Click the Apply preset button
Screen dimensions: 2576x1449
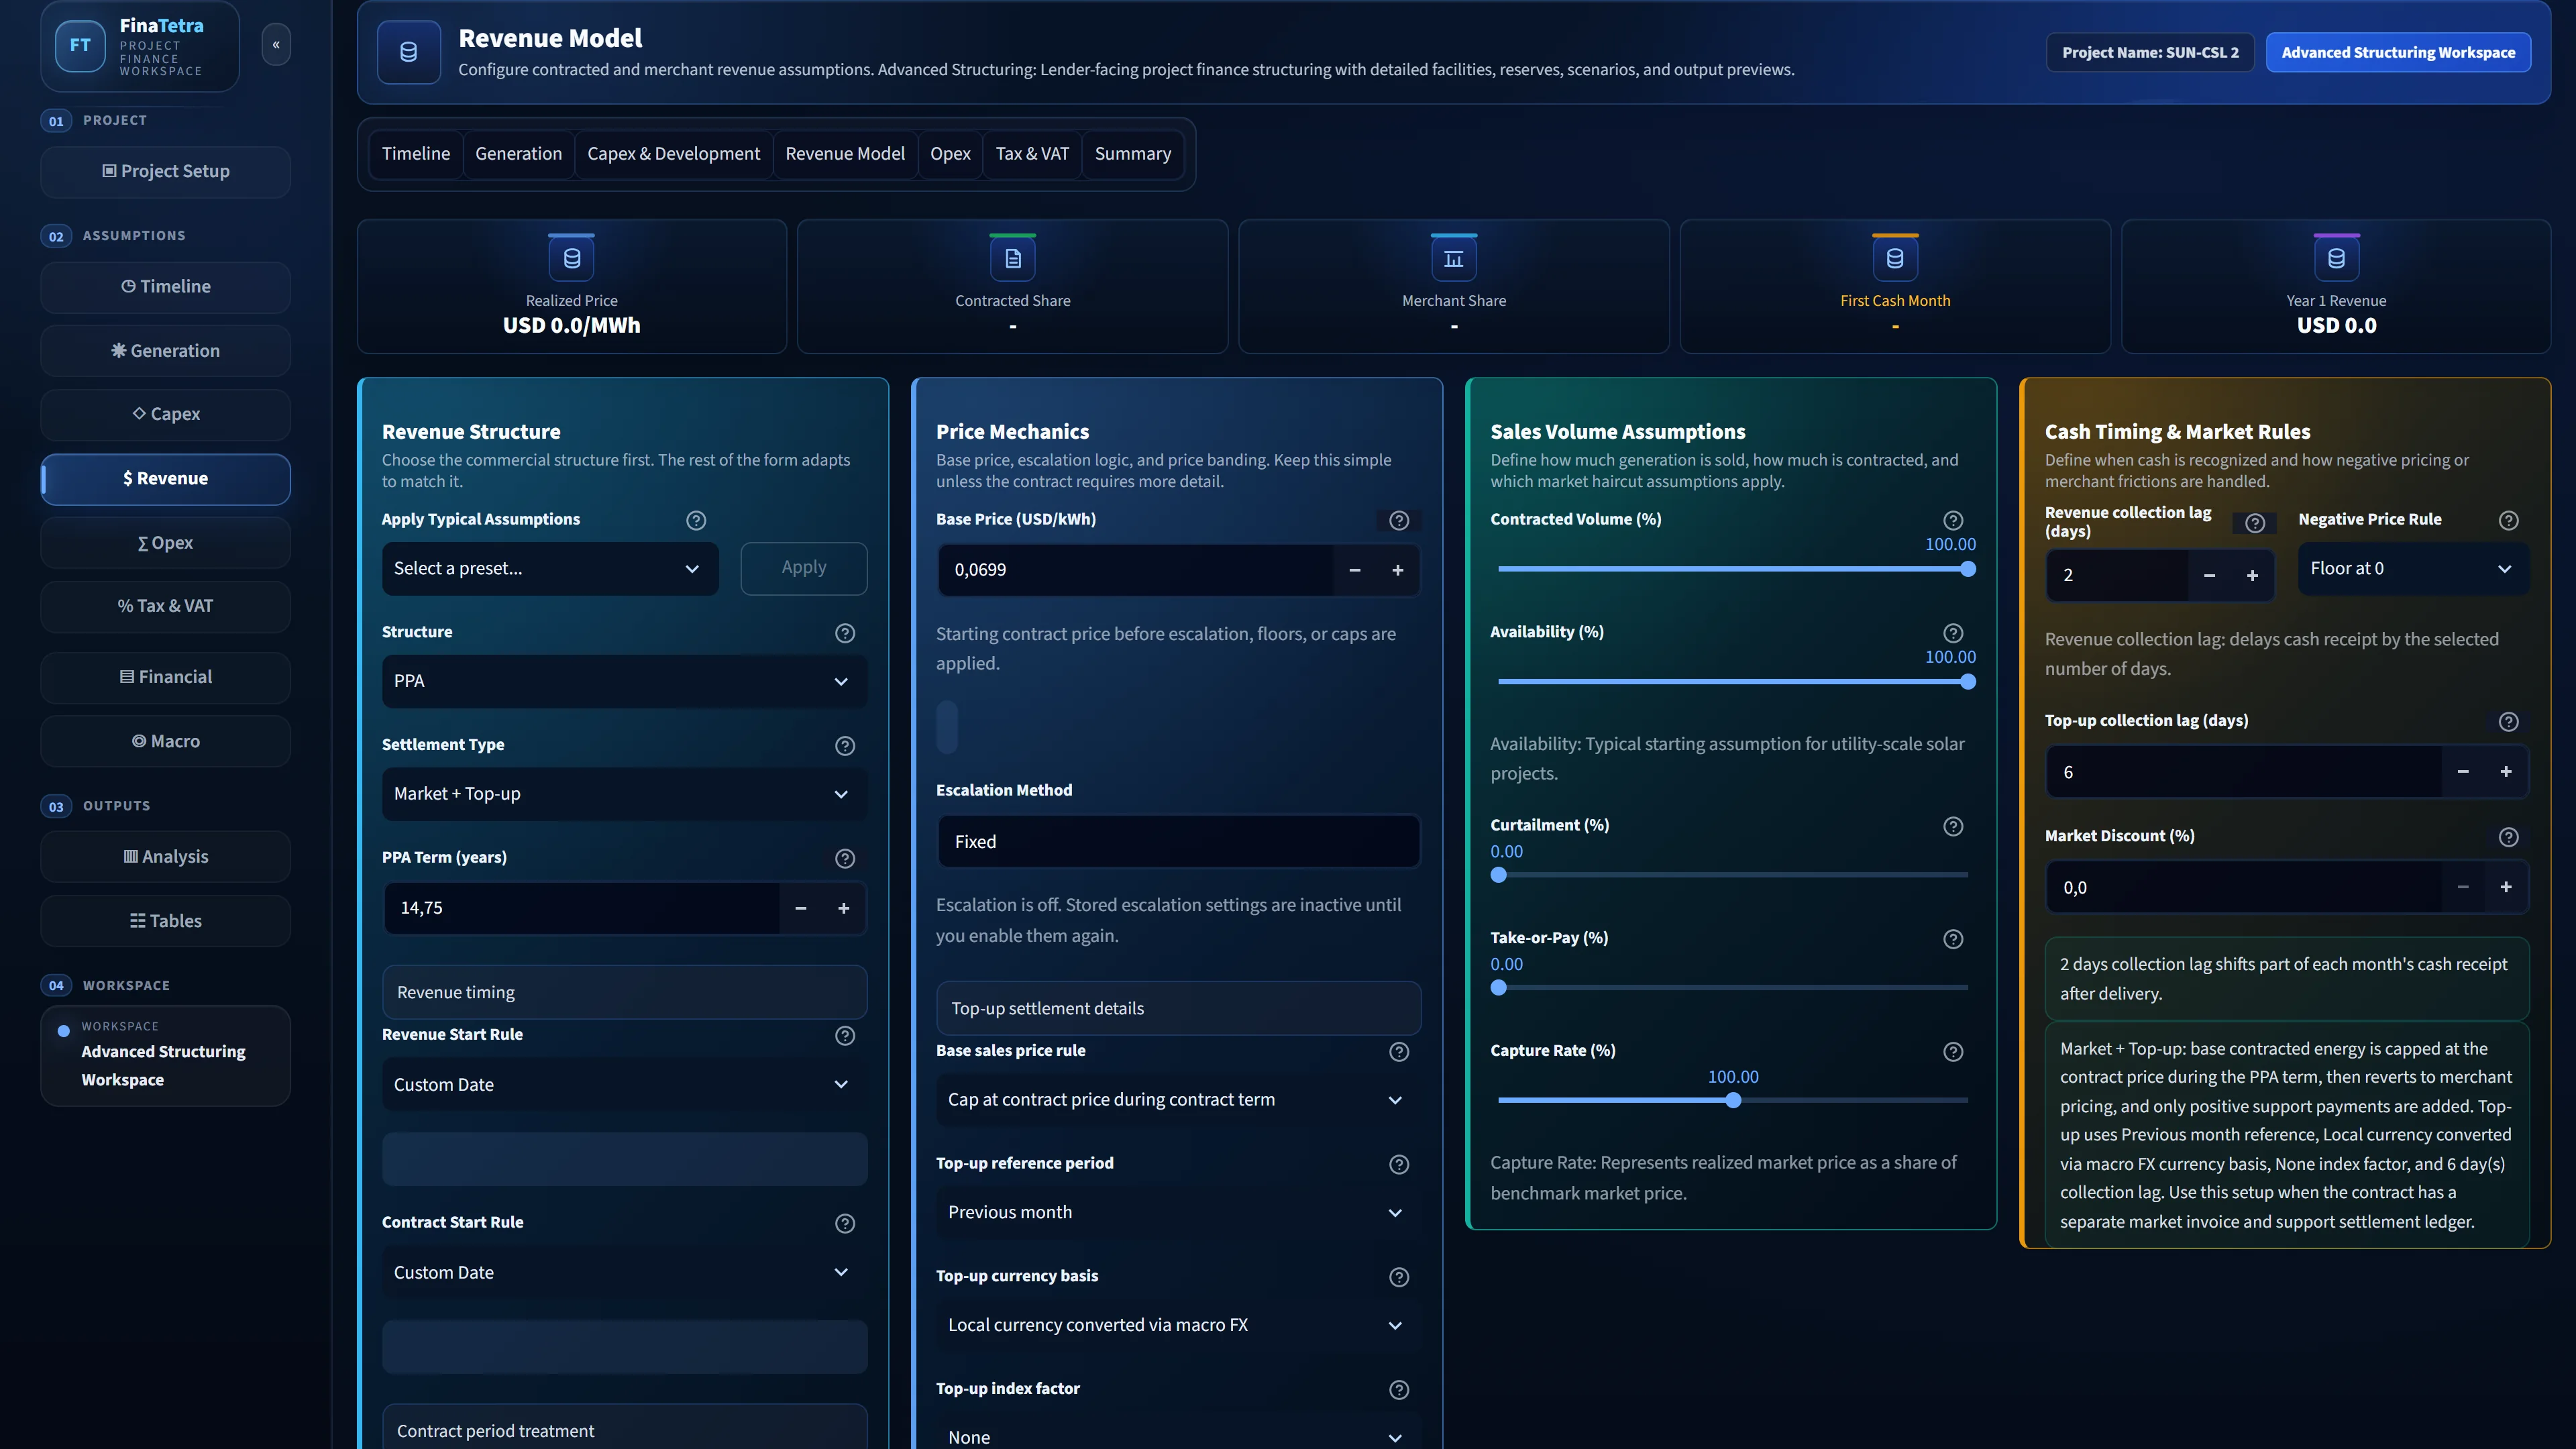tap(804, 569)
